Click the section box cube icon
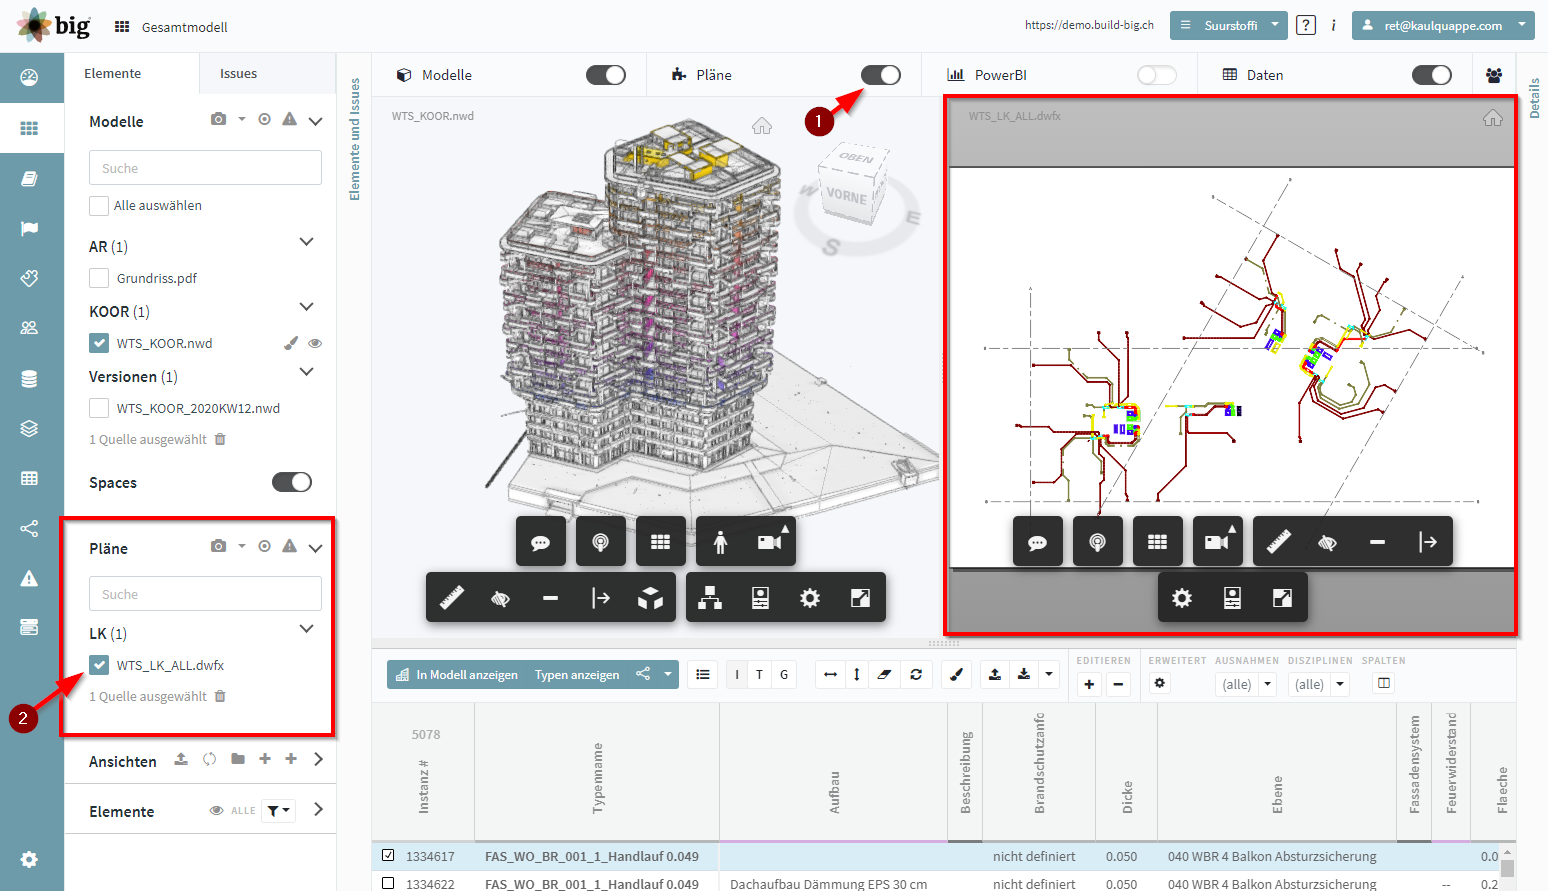This screenshot has width=1548, height=891. pos(651,598)
